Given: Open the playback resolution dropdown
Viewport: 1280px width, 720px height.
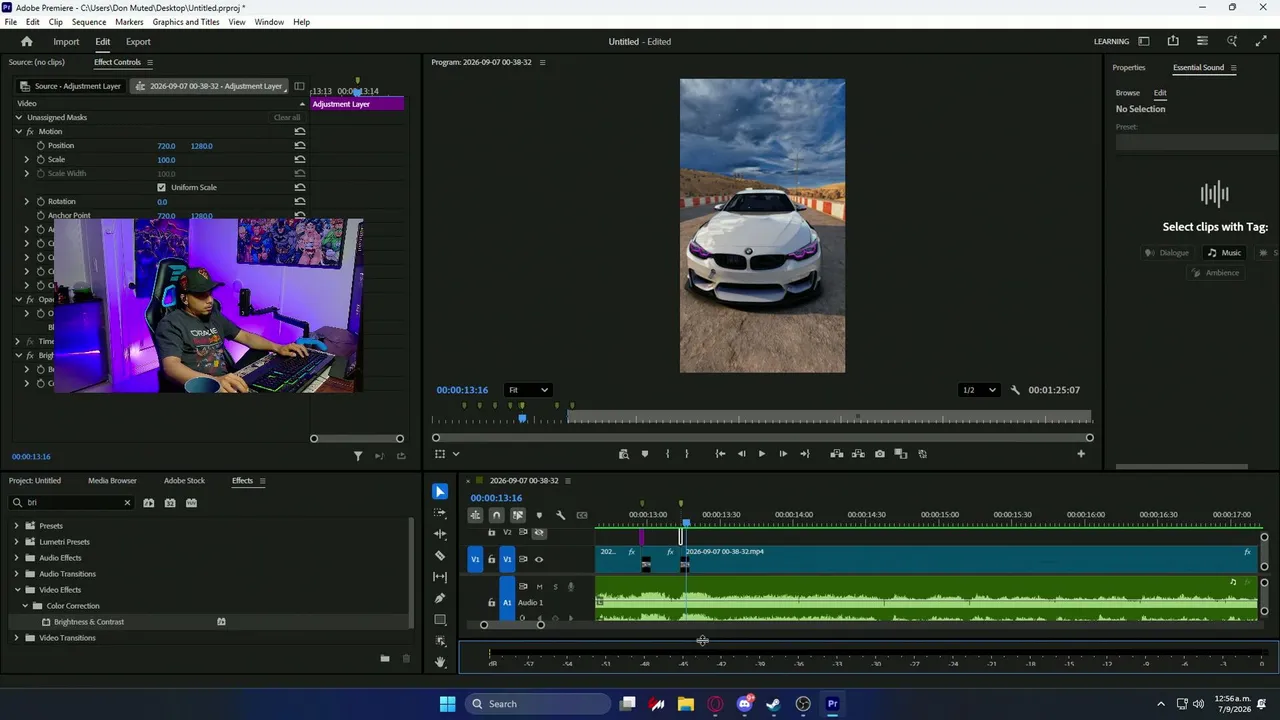Looking at the screenshot, I should (x=979, y=390).
